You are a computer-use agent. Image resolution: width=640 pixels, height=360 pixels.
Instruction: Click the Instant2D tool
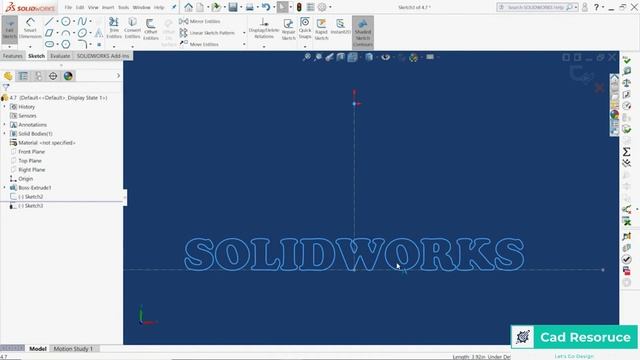click(340, 27)
